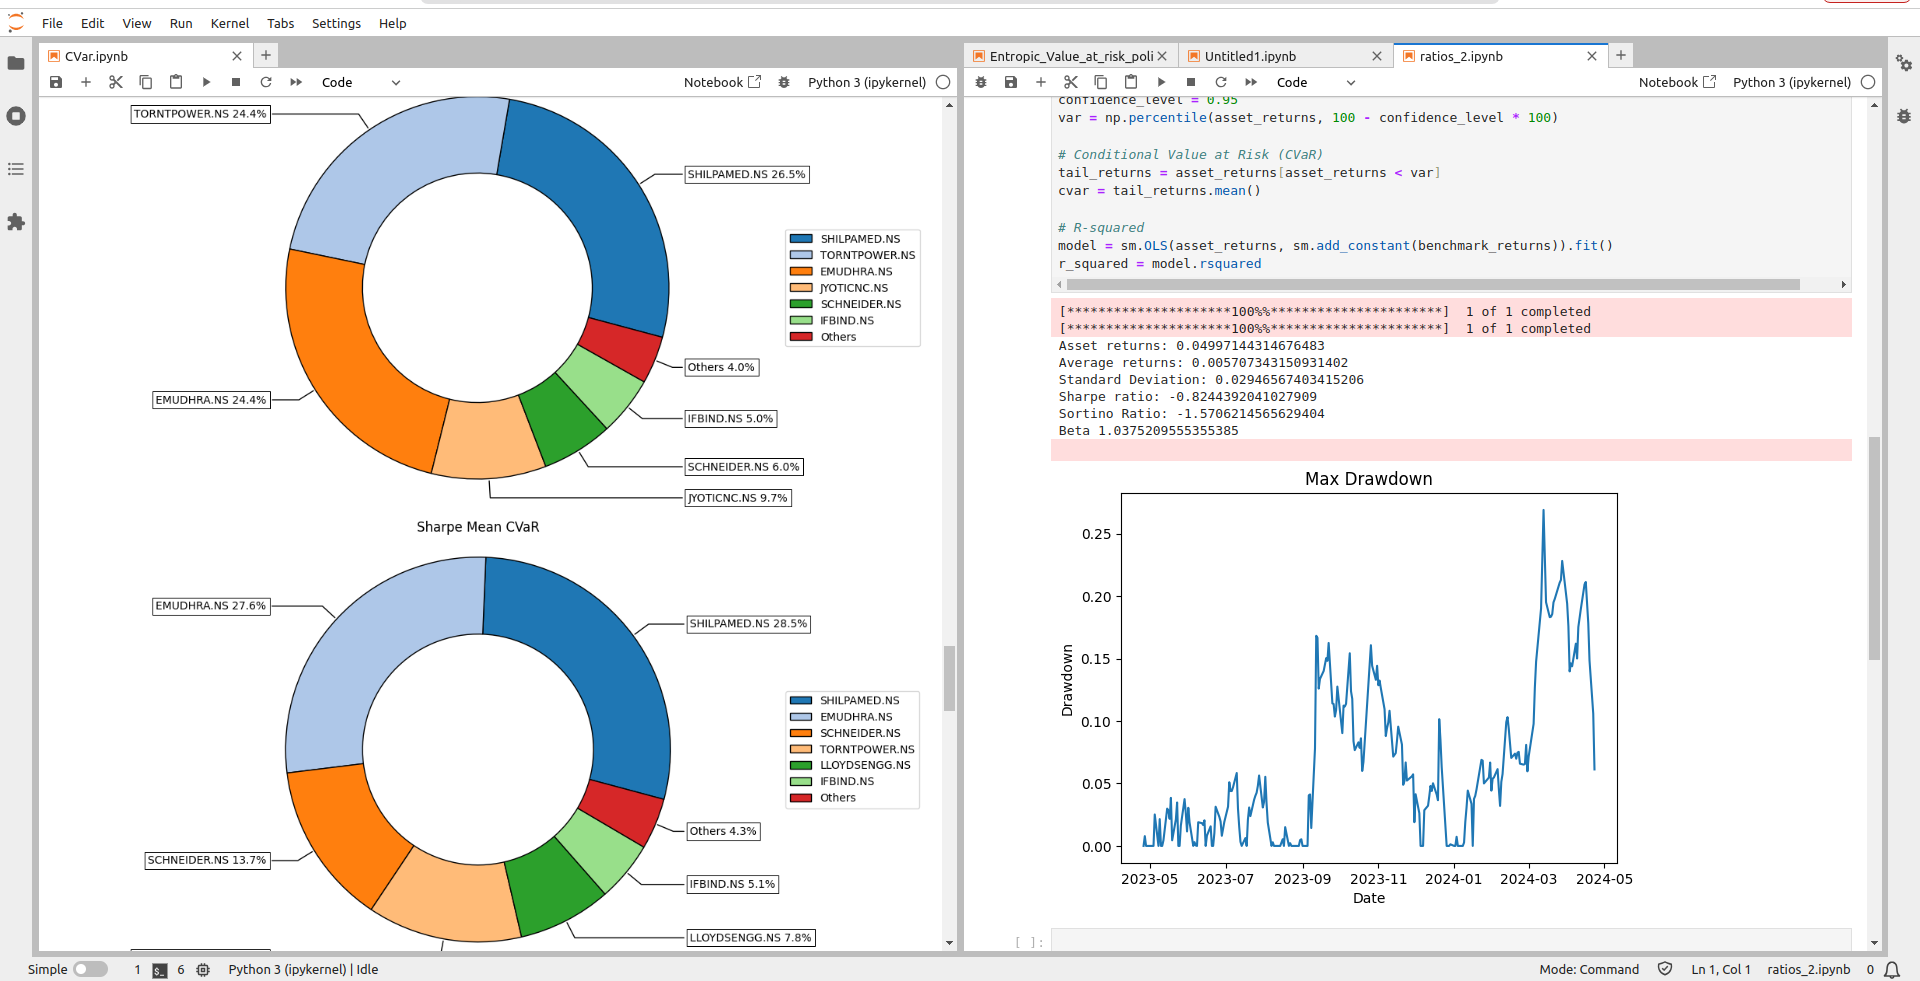
Task: Restart the kernel in ratios_2.ipynb toolbar
Action: [1221, 82]
